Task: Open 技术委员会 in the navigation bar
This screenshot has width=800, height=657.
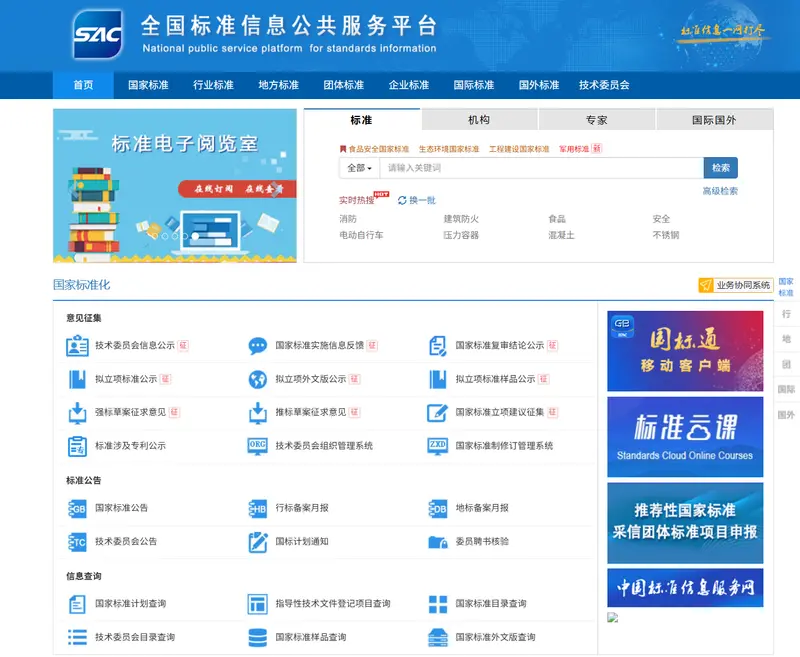Action: click(604, 85)
